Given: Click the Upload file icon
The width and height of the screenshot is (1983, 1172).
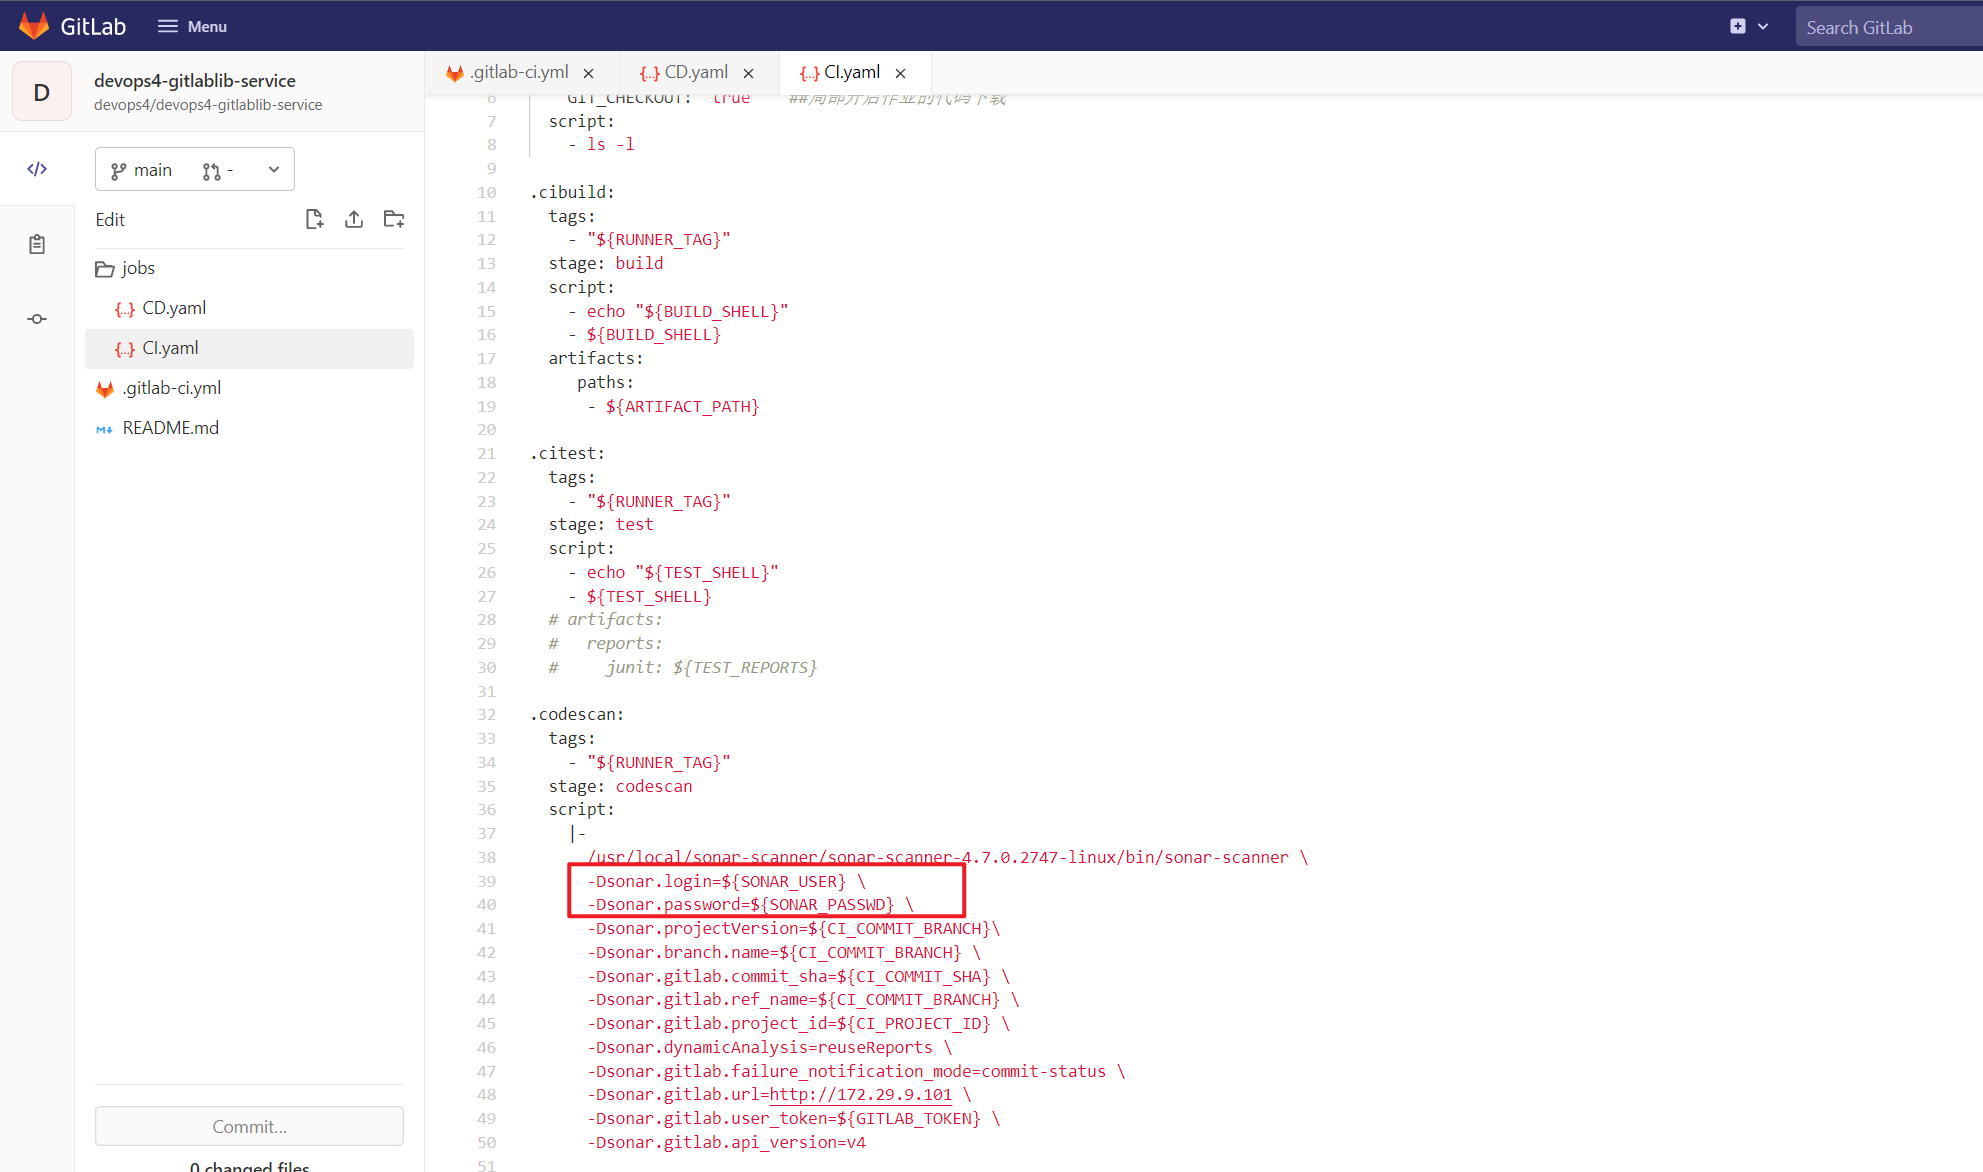Looking at the screenshot, I should 354,219.
